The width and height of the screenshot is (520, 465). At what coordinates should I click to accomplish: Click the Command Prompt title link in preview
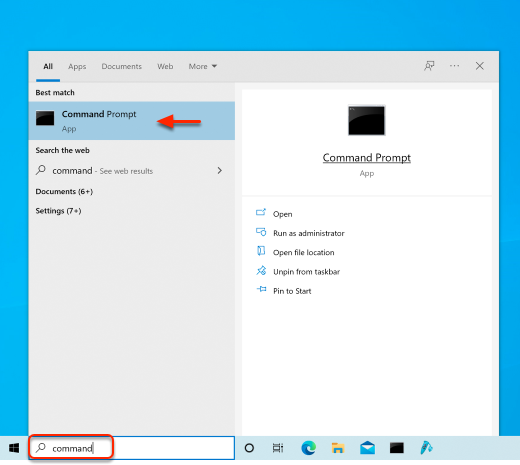point(367,158)
